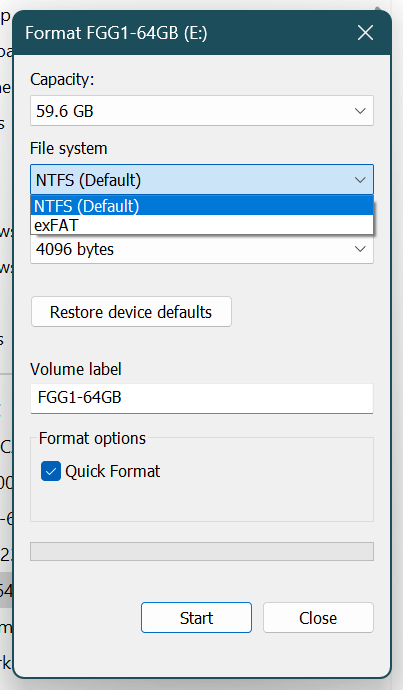
Task: Click the Format options group heading
Action: click(x=92, y=438)
